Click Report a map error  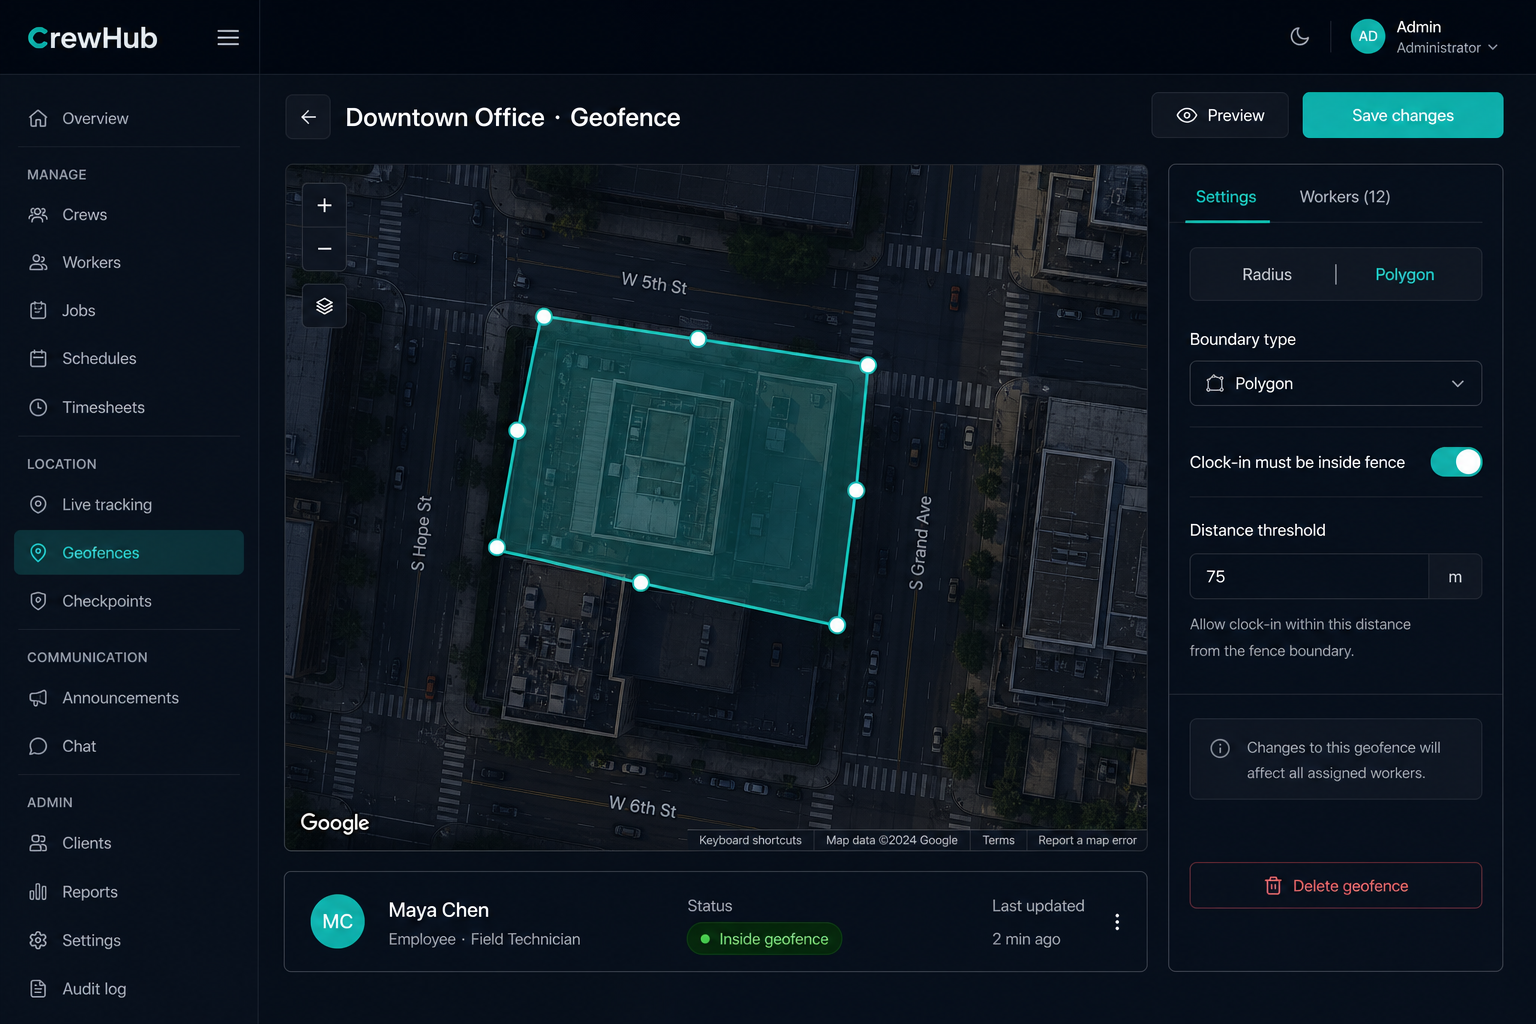click(x=1087, y=840)
